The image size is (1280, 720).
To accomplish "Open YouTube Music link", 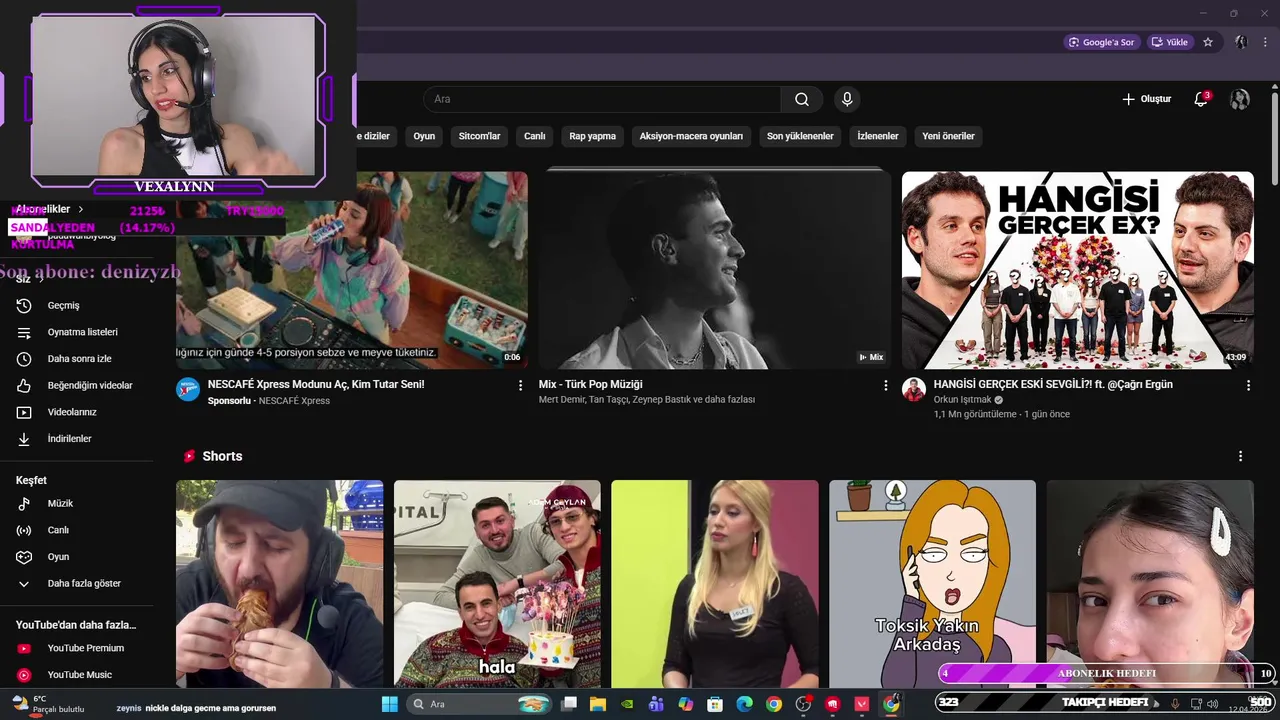I will [x=78, y=675].
